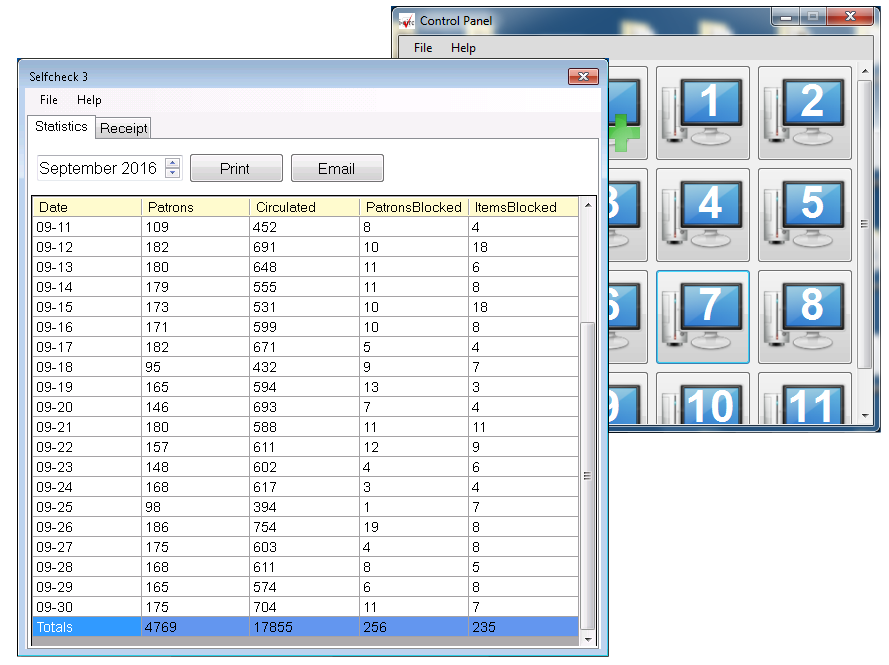
Task: Select the station 4 computer icon
Action: (702, 215)
